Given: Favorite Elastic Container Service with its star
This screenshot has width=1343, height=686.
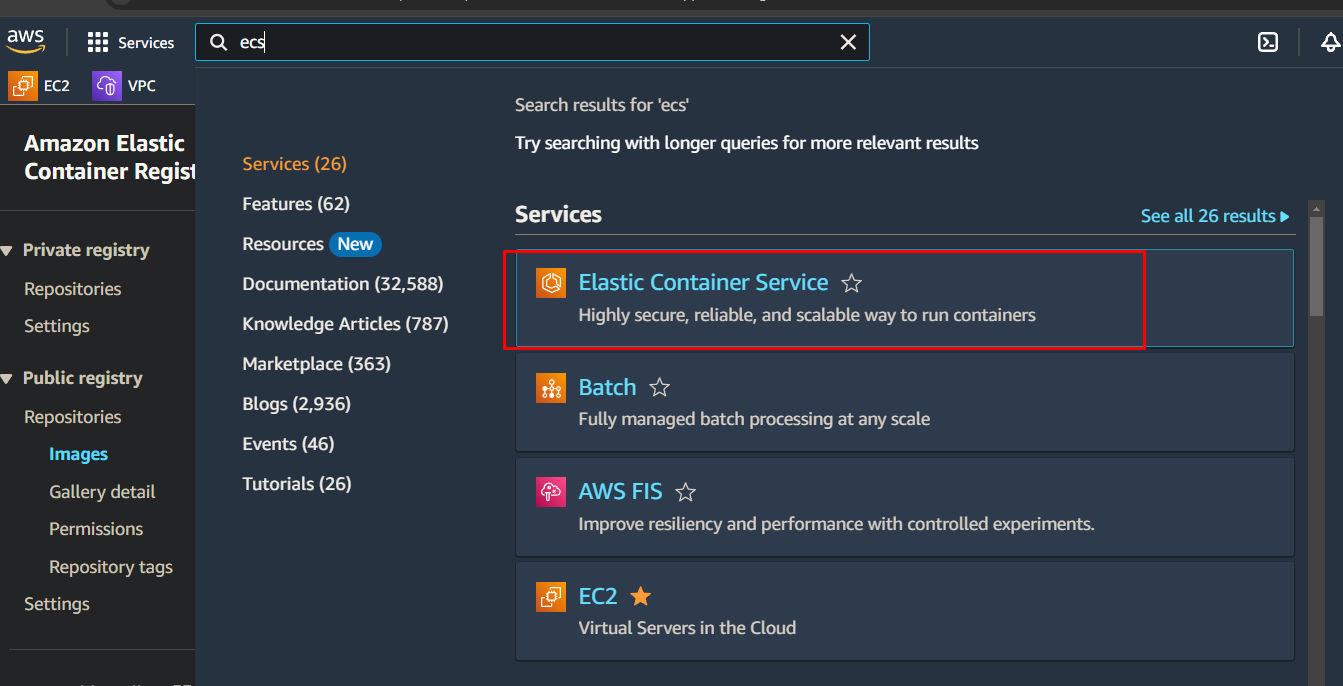Looking at the screenshot, I should 851,283.
